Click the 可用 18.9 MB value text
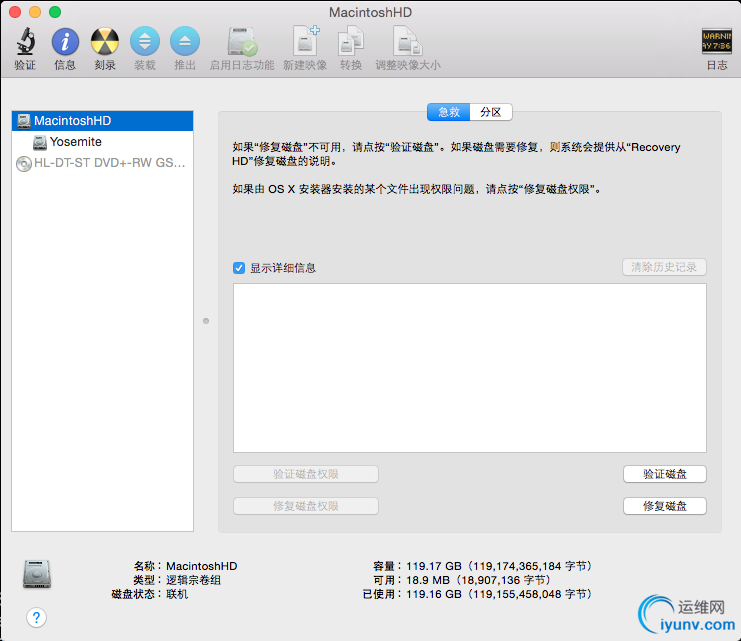The image size is (741, 641). pyautogui.click(x=478, y=580)
